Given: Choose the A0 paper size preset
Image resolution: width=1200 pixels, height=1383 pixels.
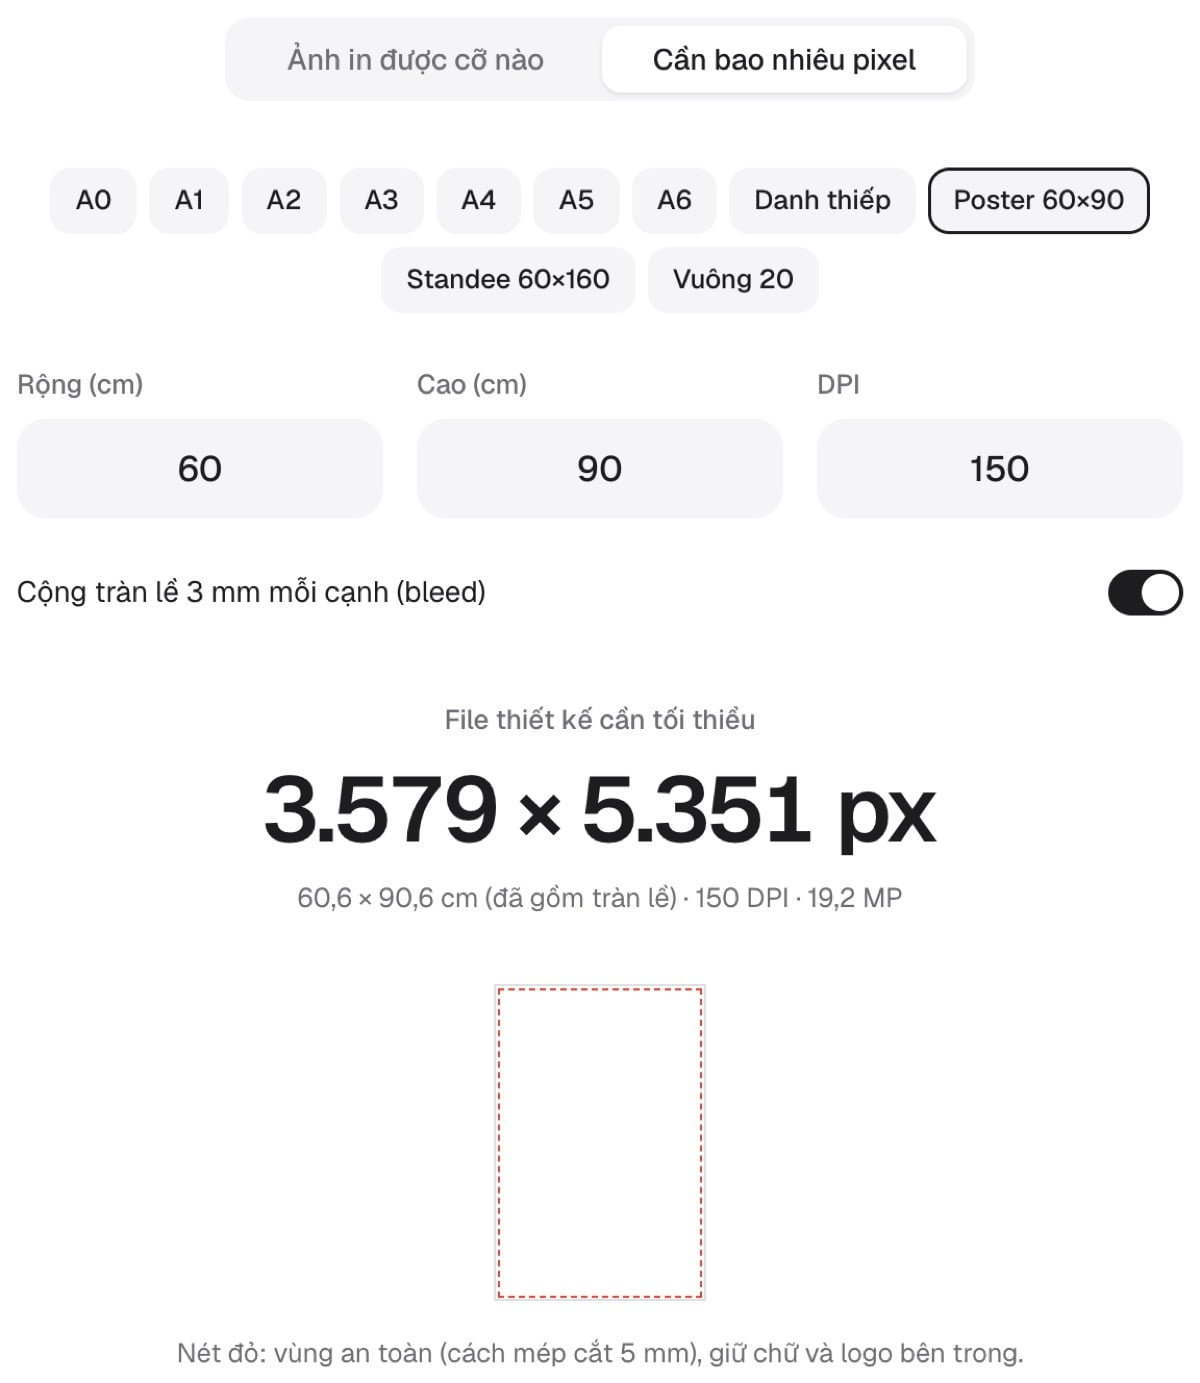Looking at the screenshot, I should (93, 200).
